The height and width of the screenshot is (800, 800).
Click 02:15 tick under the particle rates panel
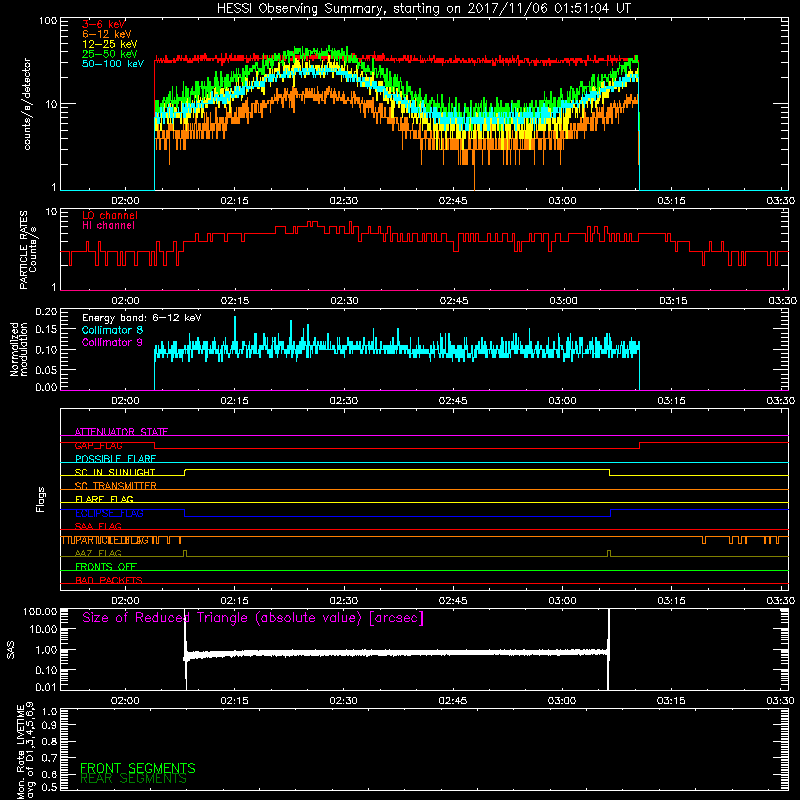click(235, 301)
